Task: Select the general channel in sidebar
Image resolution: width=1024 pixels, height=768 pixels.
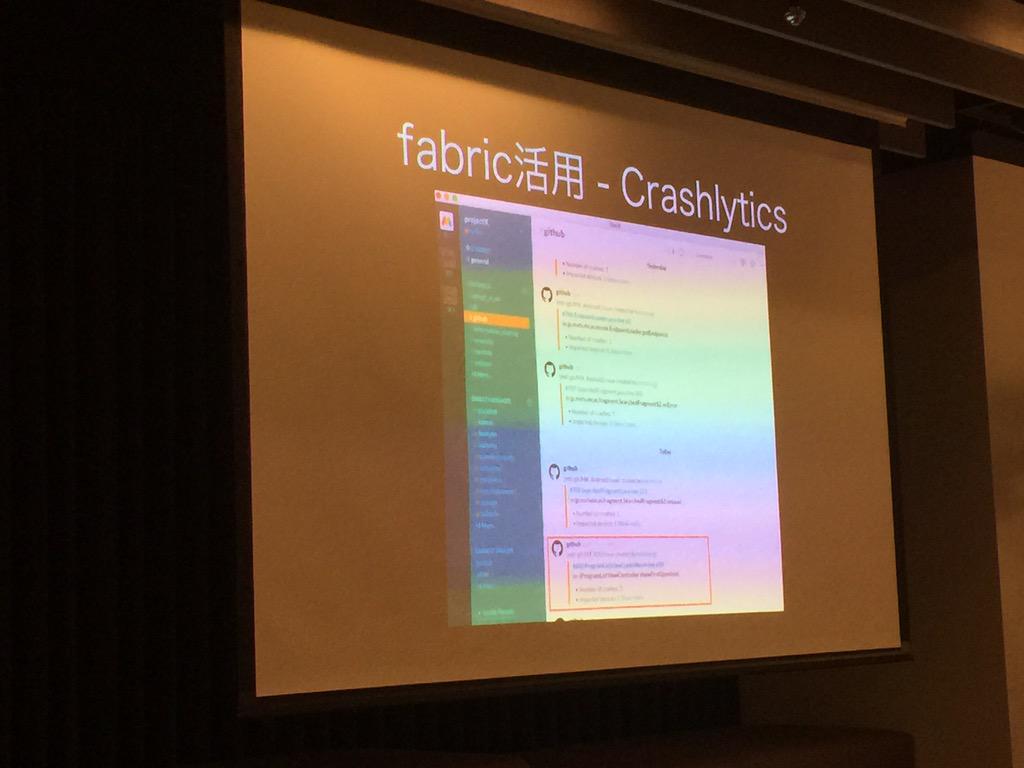Action: [x=479, y=261]
